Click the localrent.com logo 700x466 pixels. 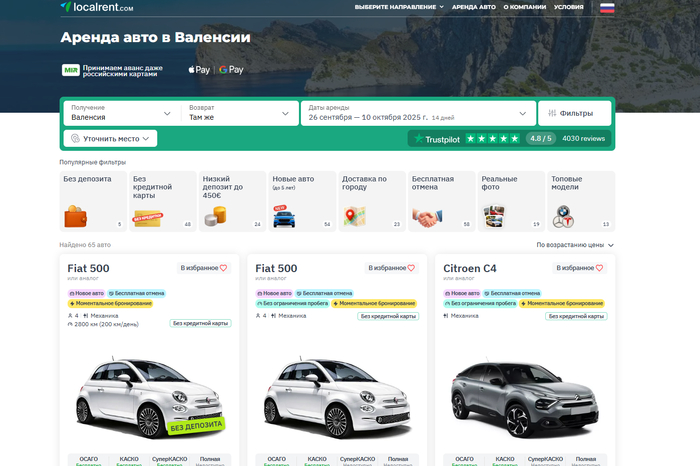(x=96, y=7)
